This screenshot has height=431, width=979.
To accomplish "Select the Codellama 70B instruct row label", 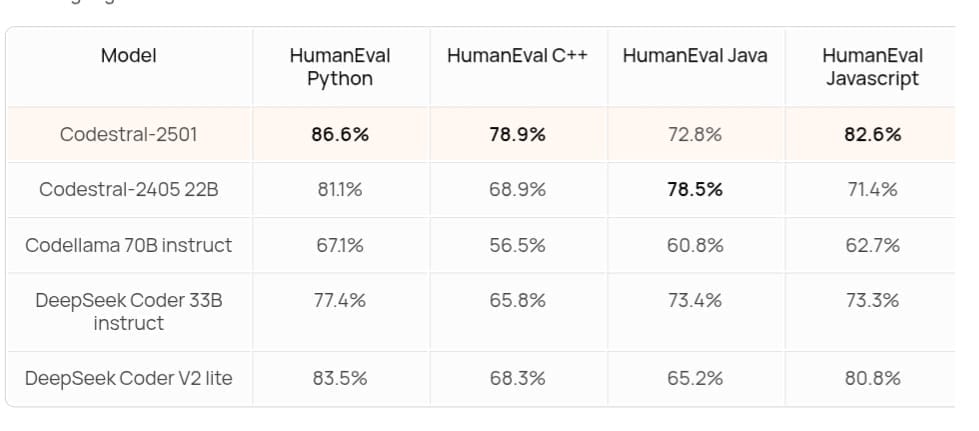I will [129, 245].
